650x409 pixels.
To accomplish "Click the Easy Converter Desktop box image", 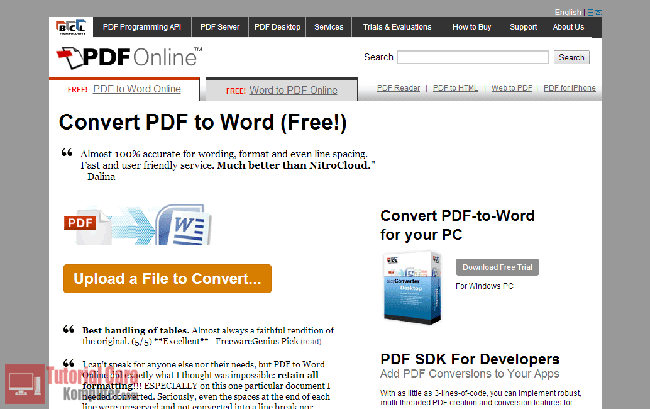I will [x=412, y=288].
